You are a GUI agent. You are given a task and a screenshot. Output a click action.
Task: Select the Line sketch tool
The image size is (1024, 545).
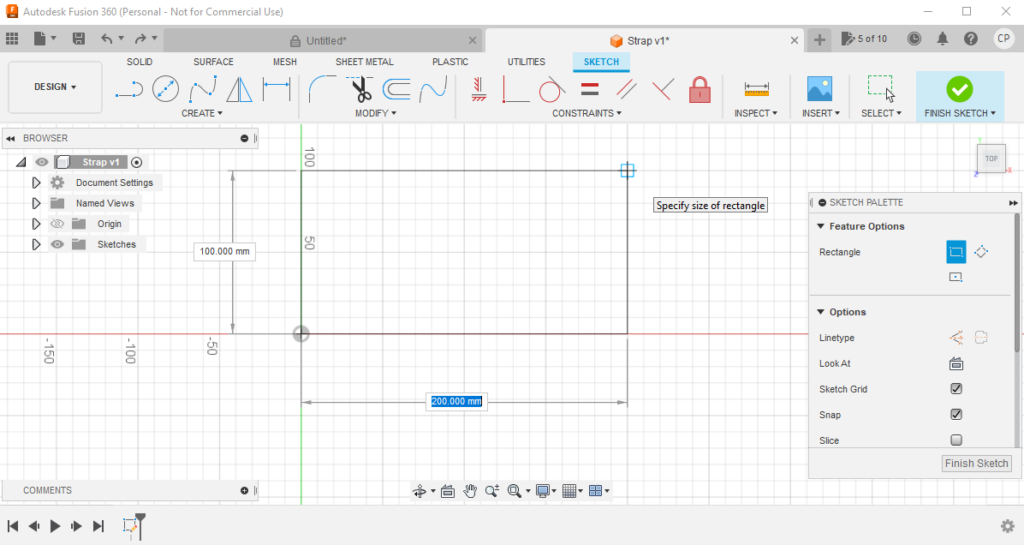pyautogui.click(x=129, y=90)
